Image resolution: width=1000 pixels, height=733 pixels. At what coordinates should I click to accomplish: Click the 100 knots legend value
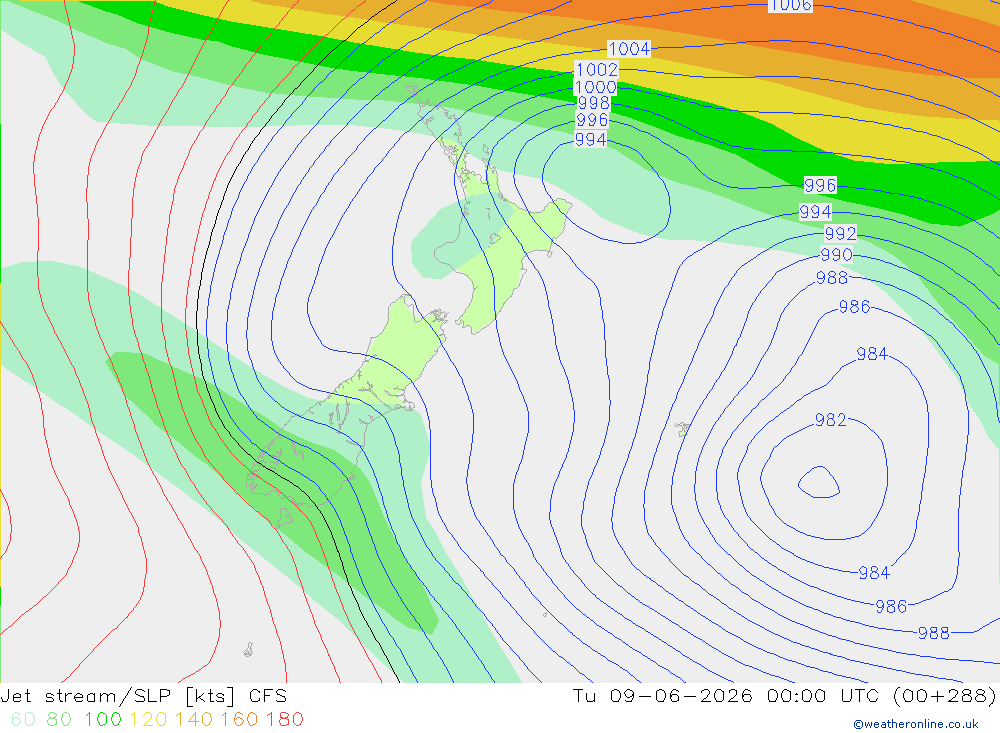(x=103, y=719)
